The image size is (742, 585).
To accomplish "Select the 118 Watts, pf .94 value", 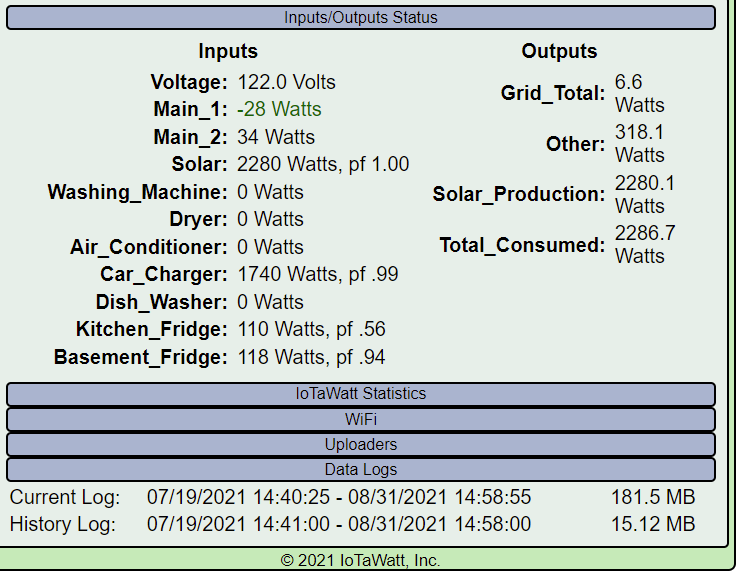I will click(311, 357).
